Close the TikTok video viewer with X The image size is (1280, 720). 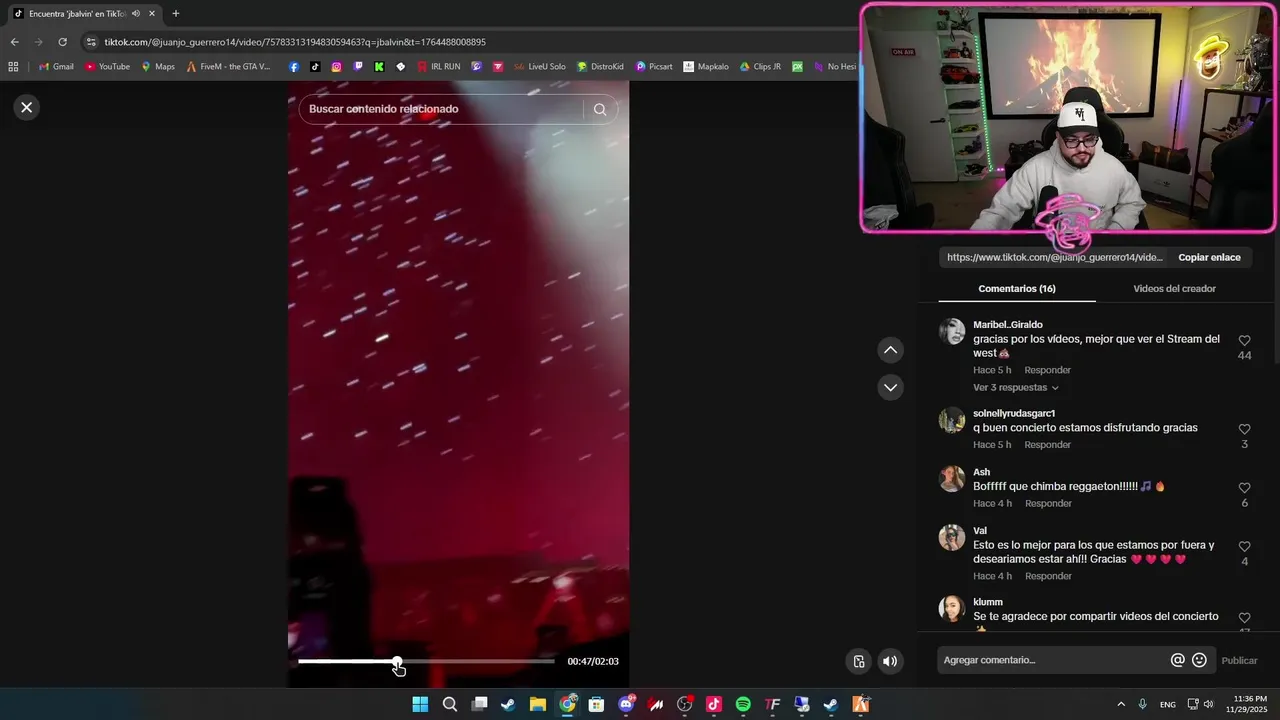point(27,107)
